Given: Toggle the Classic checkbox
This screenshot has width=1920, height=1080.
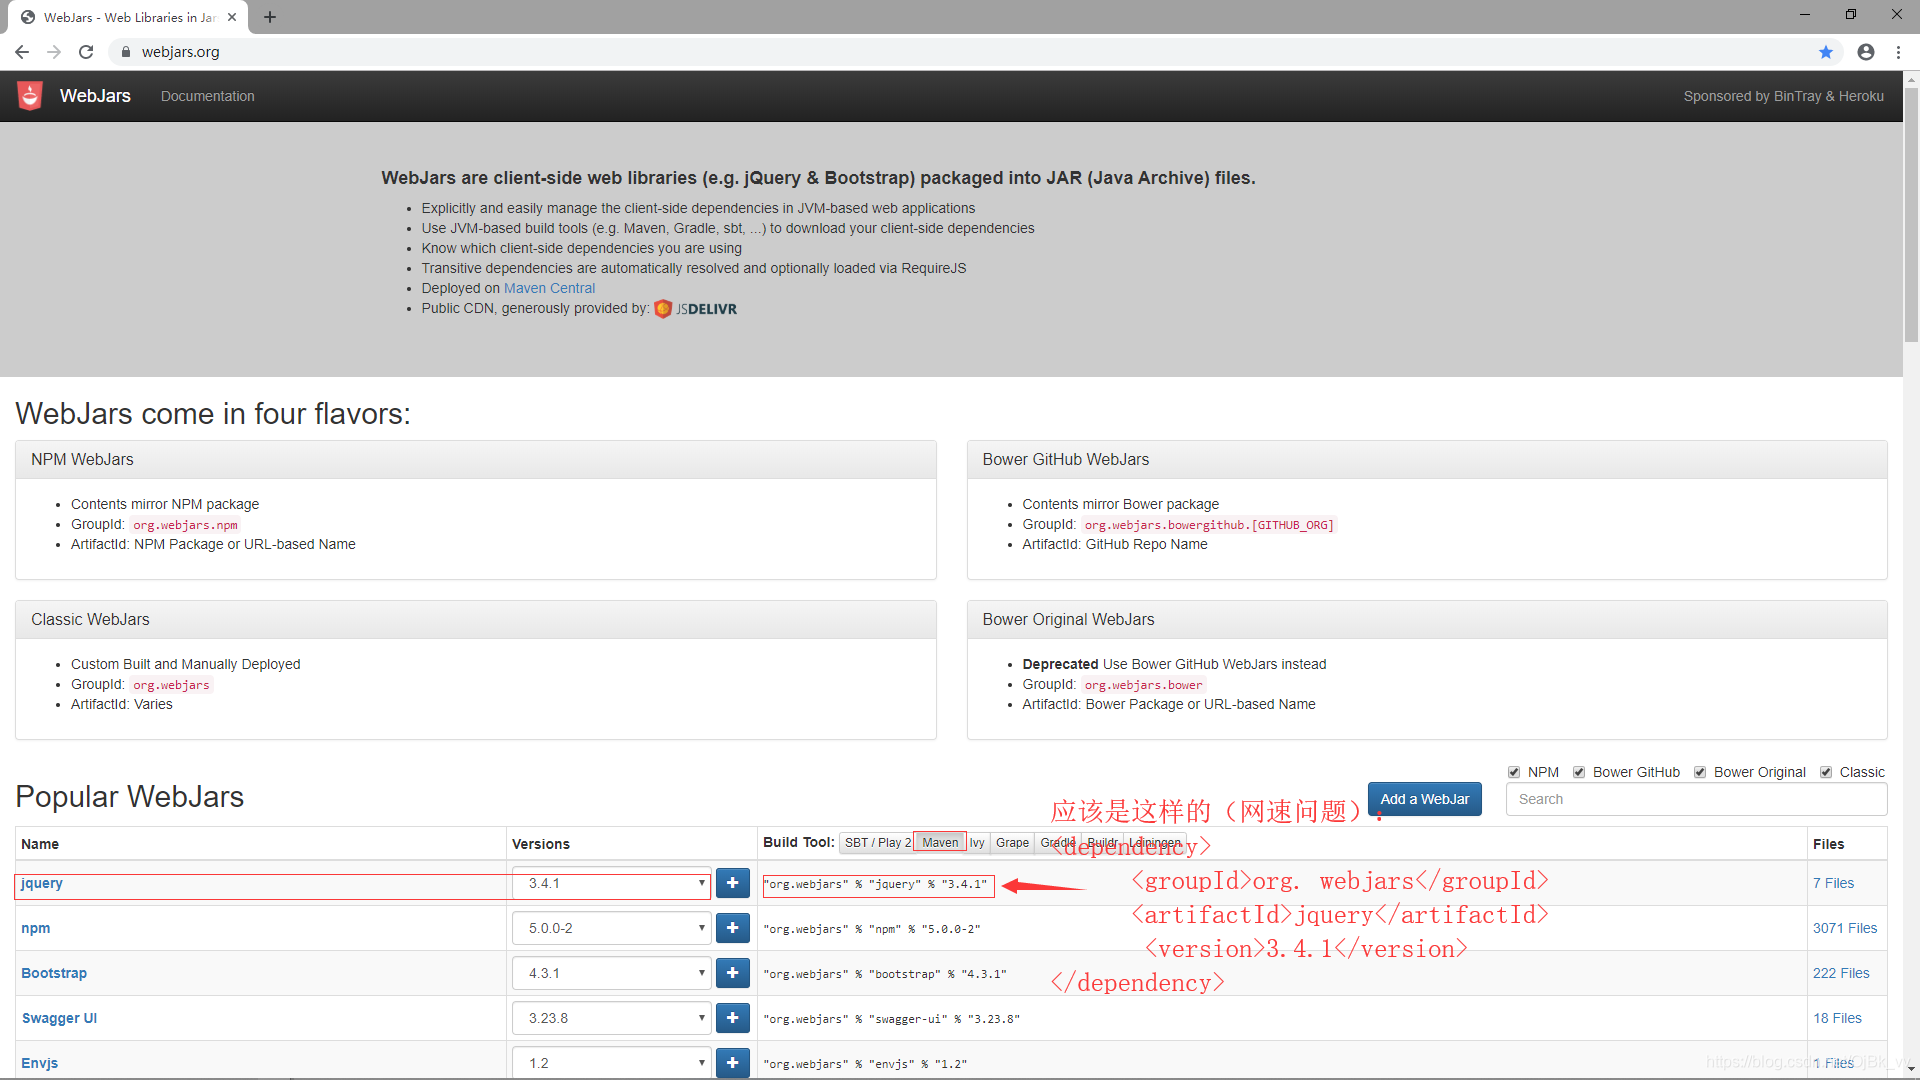Looking at the screenshot, I should [x=1826, y=772].
